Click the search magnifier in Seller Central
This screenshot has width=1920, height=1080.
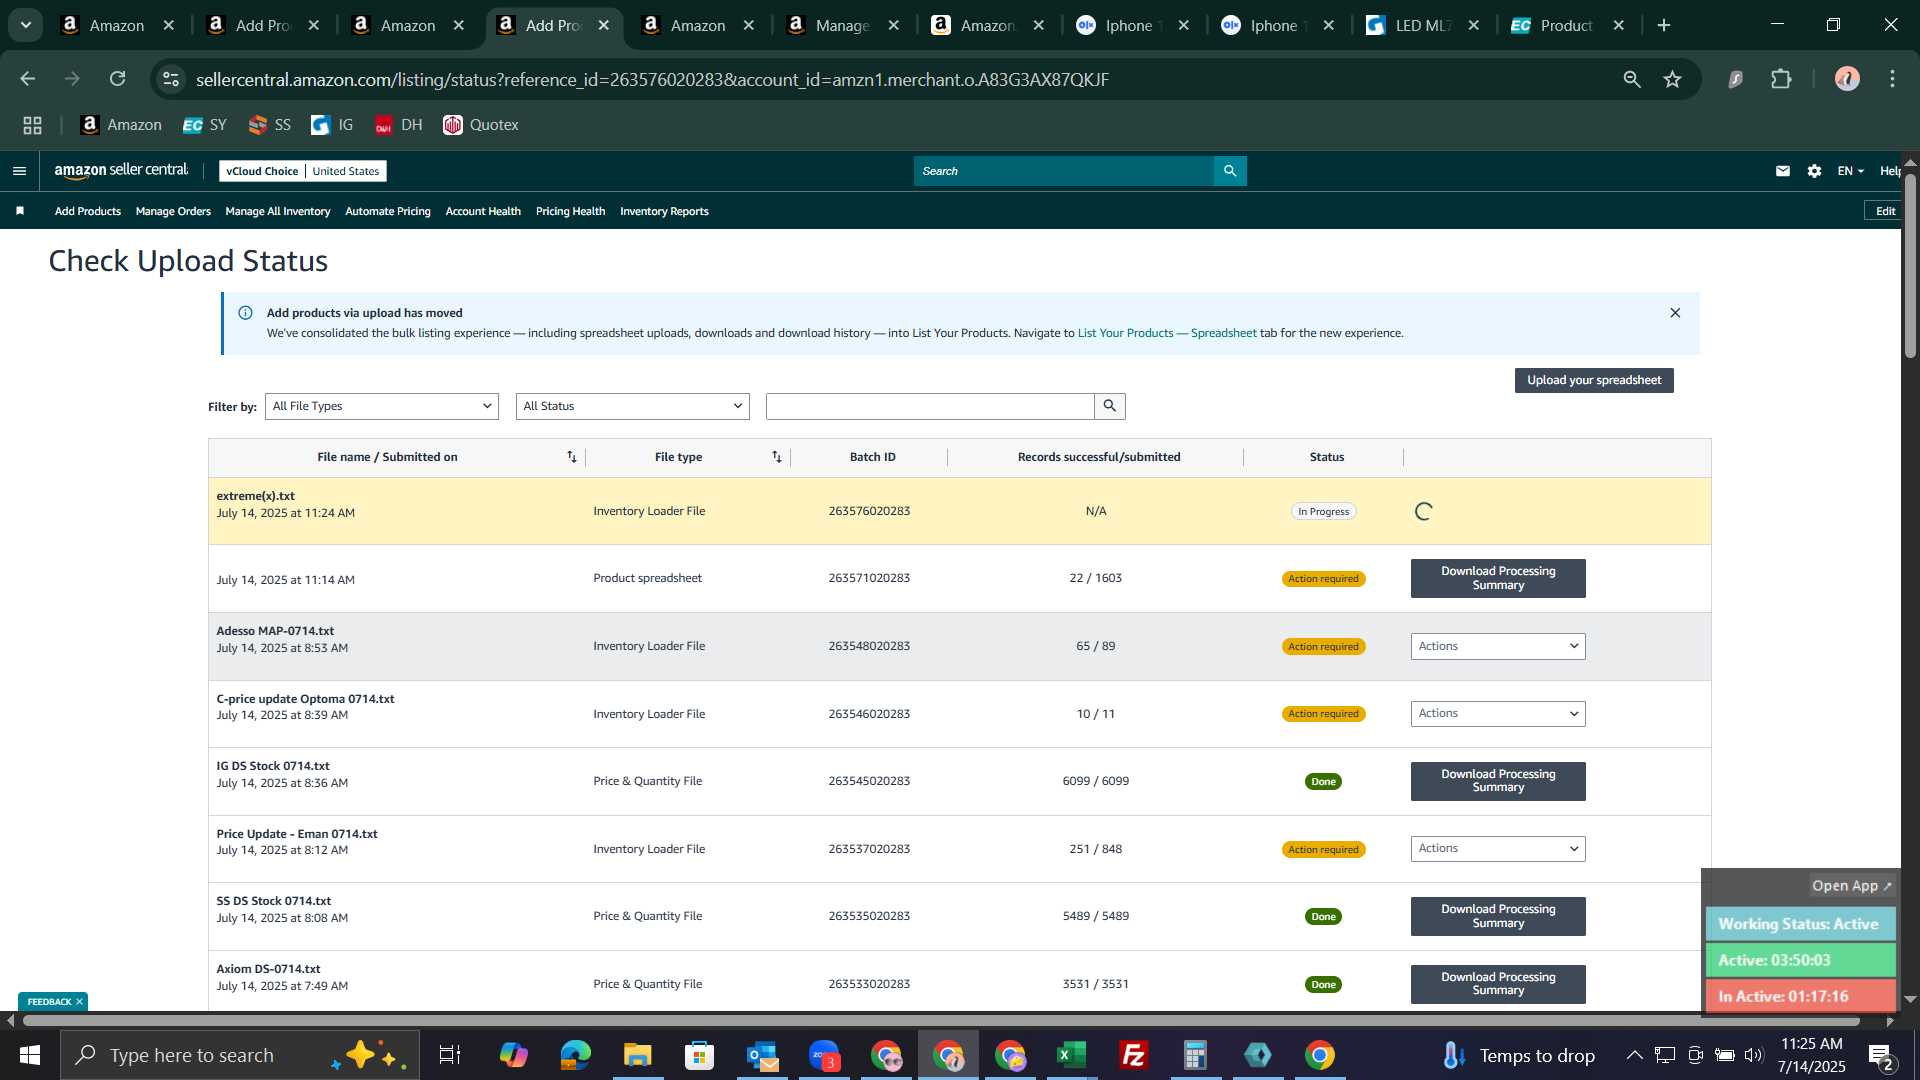pyautogui.click(x=1230, y=171)
